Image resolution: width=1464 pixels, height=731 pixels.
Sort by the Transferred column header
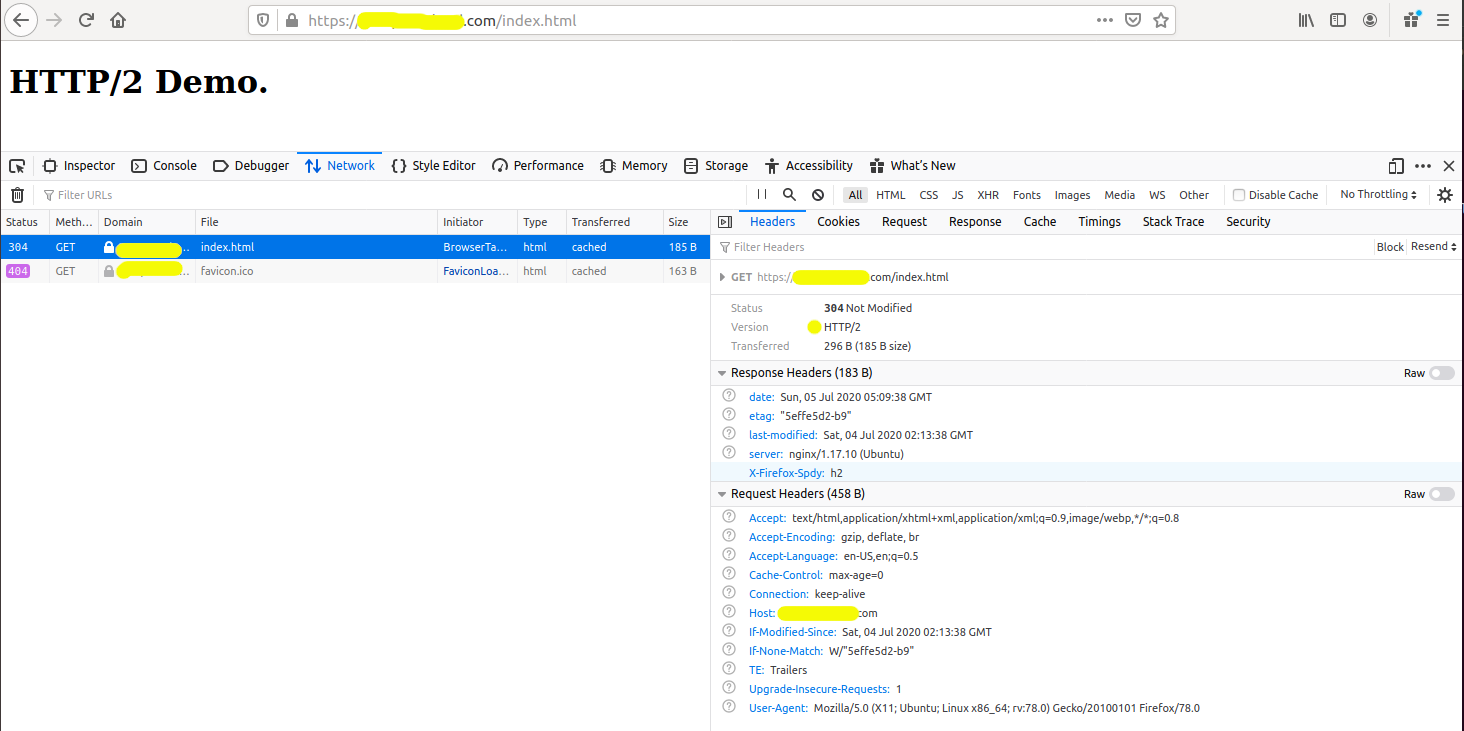click(x=614, y=222)
